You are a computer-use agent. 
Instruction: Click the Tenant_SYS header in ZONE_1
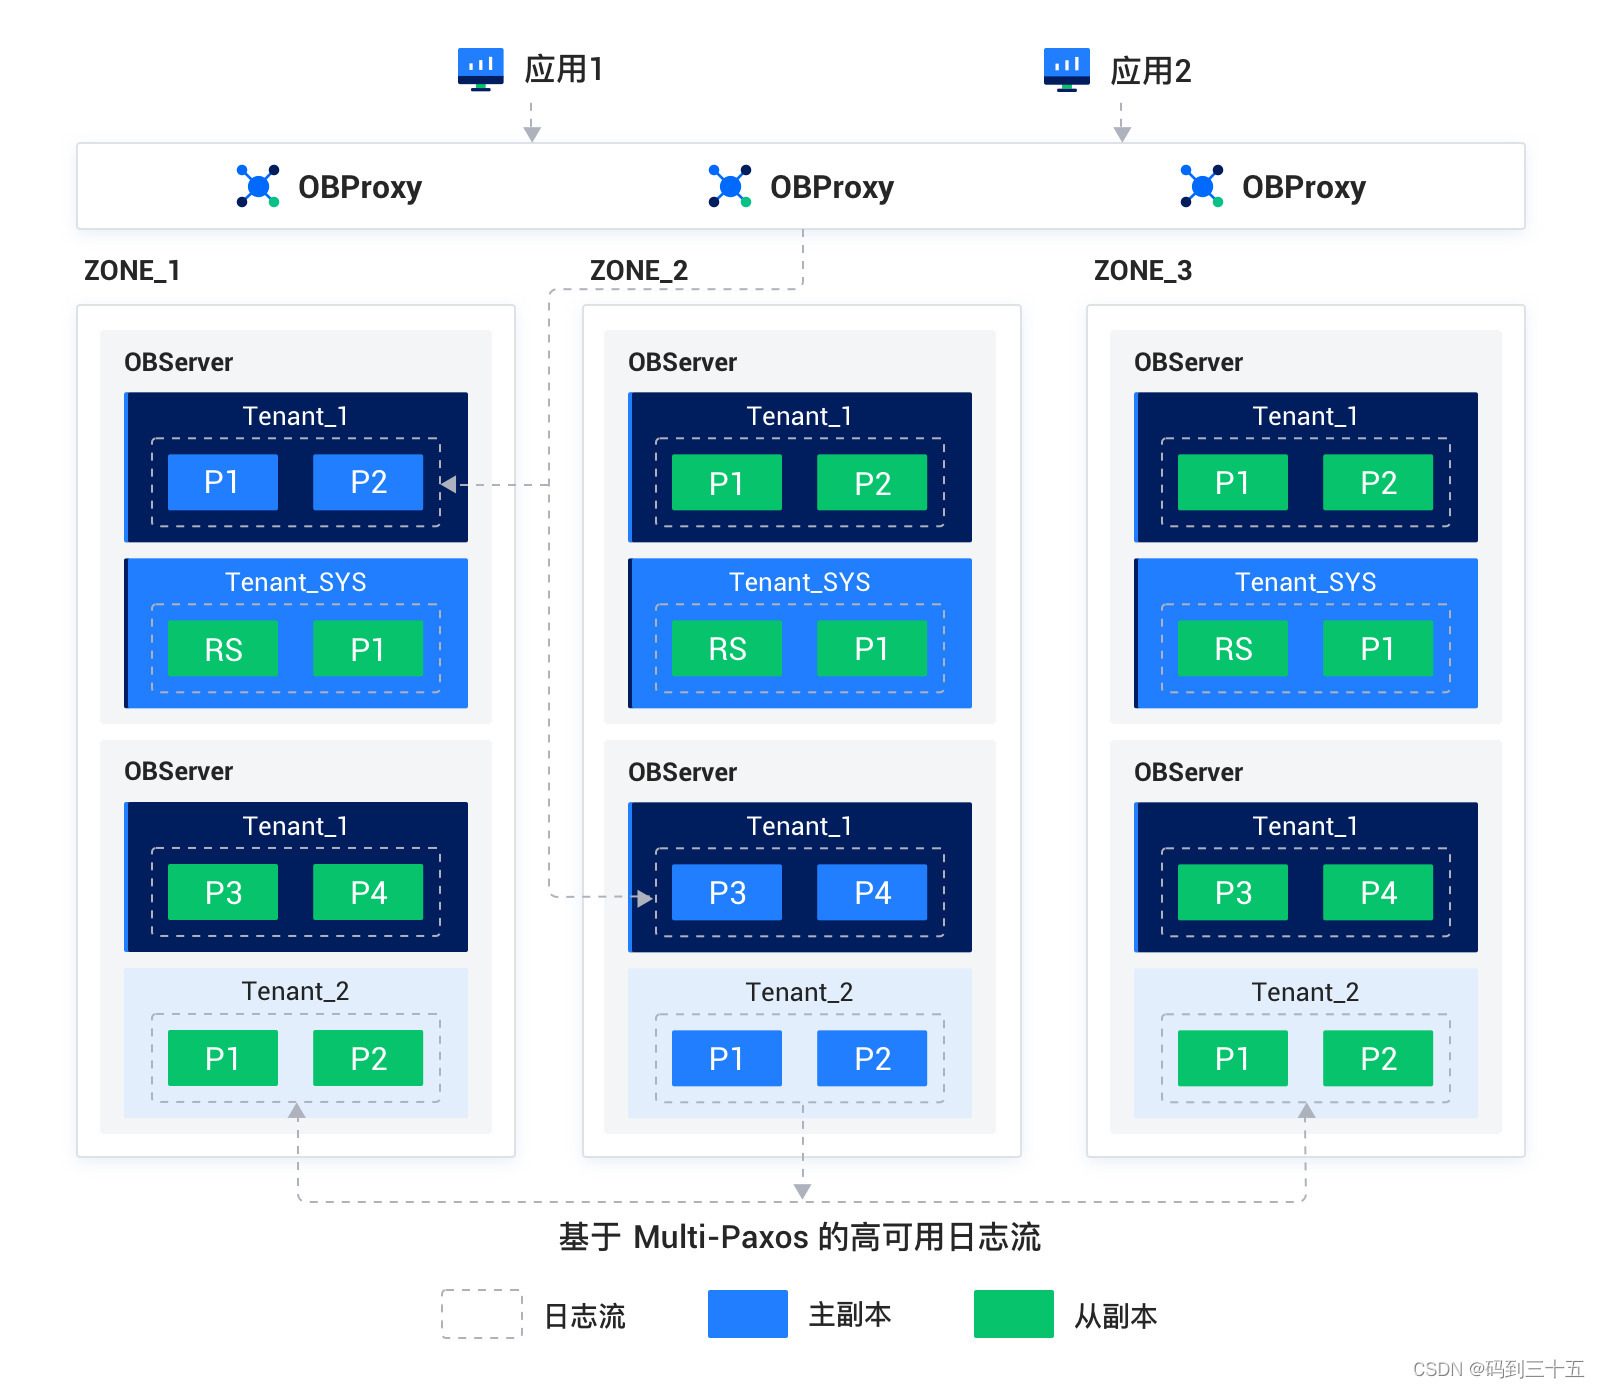(296, 582)
